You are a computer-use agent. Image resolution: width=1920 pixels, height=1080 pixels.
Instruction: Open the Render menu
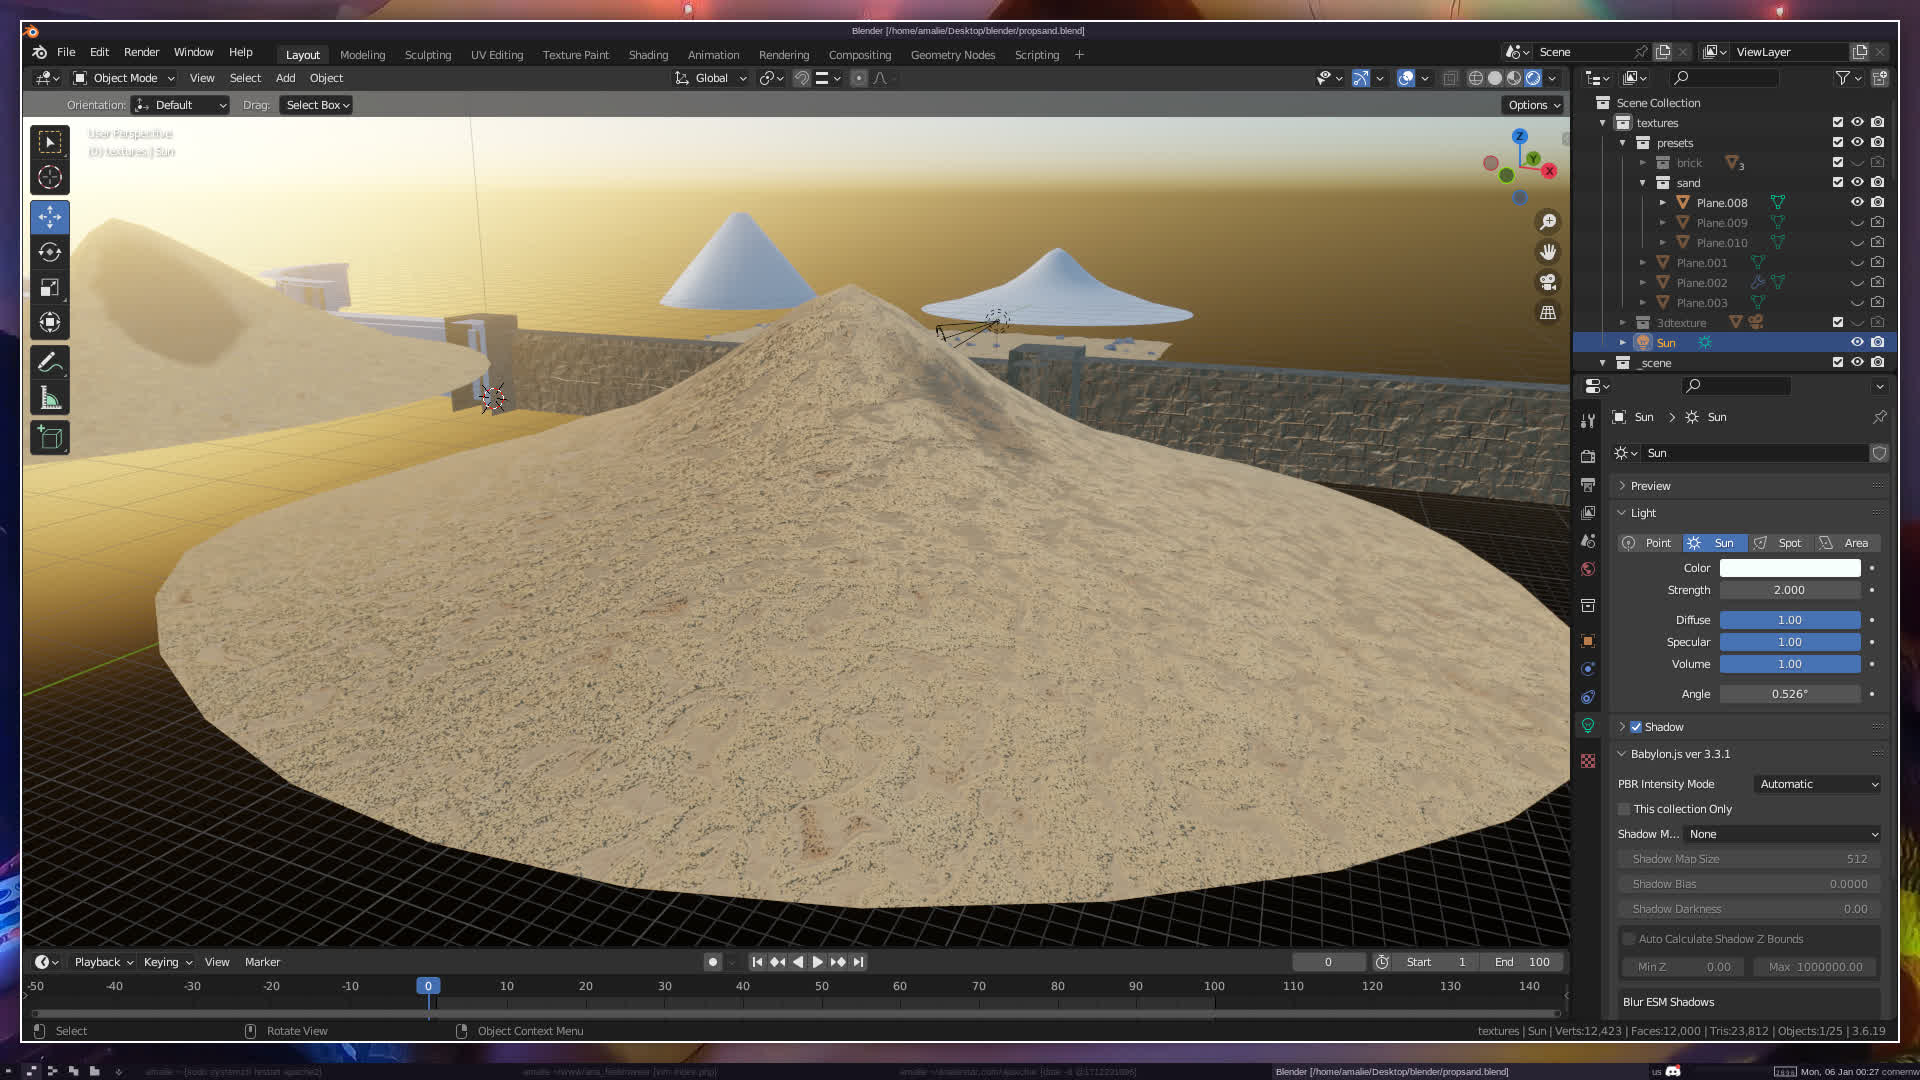[x=141, y=52]
